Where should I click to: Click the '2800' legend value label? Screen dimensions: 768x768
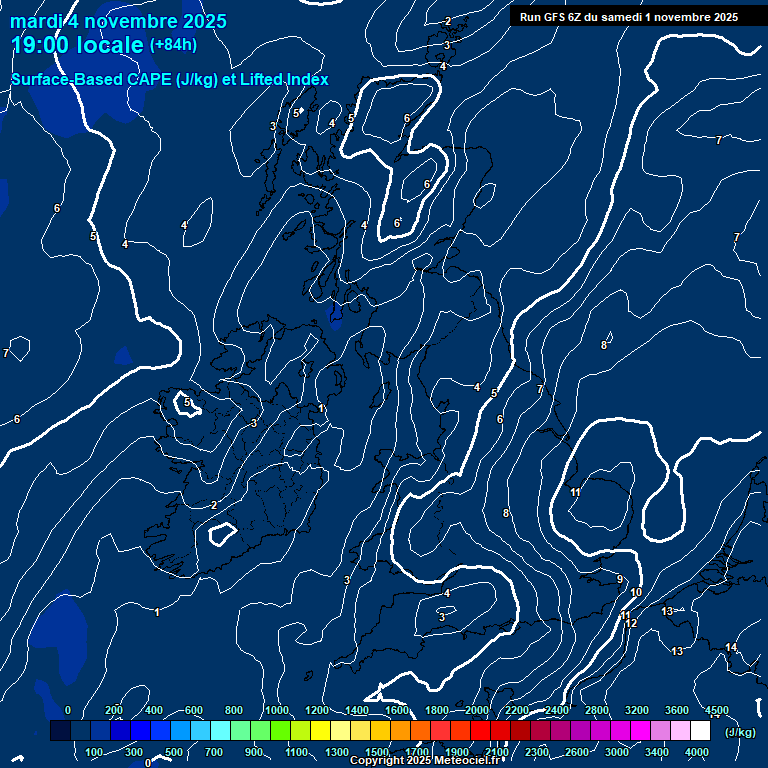tap(597, 710)
